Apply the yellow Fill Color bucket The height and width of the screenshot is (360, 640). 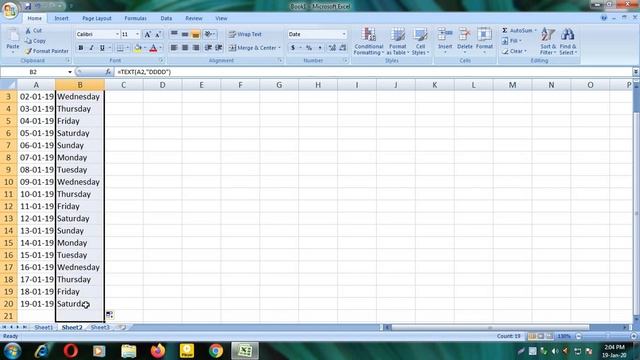(x=138, y=48)
